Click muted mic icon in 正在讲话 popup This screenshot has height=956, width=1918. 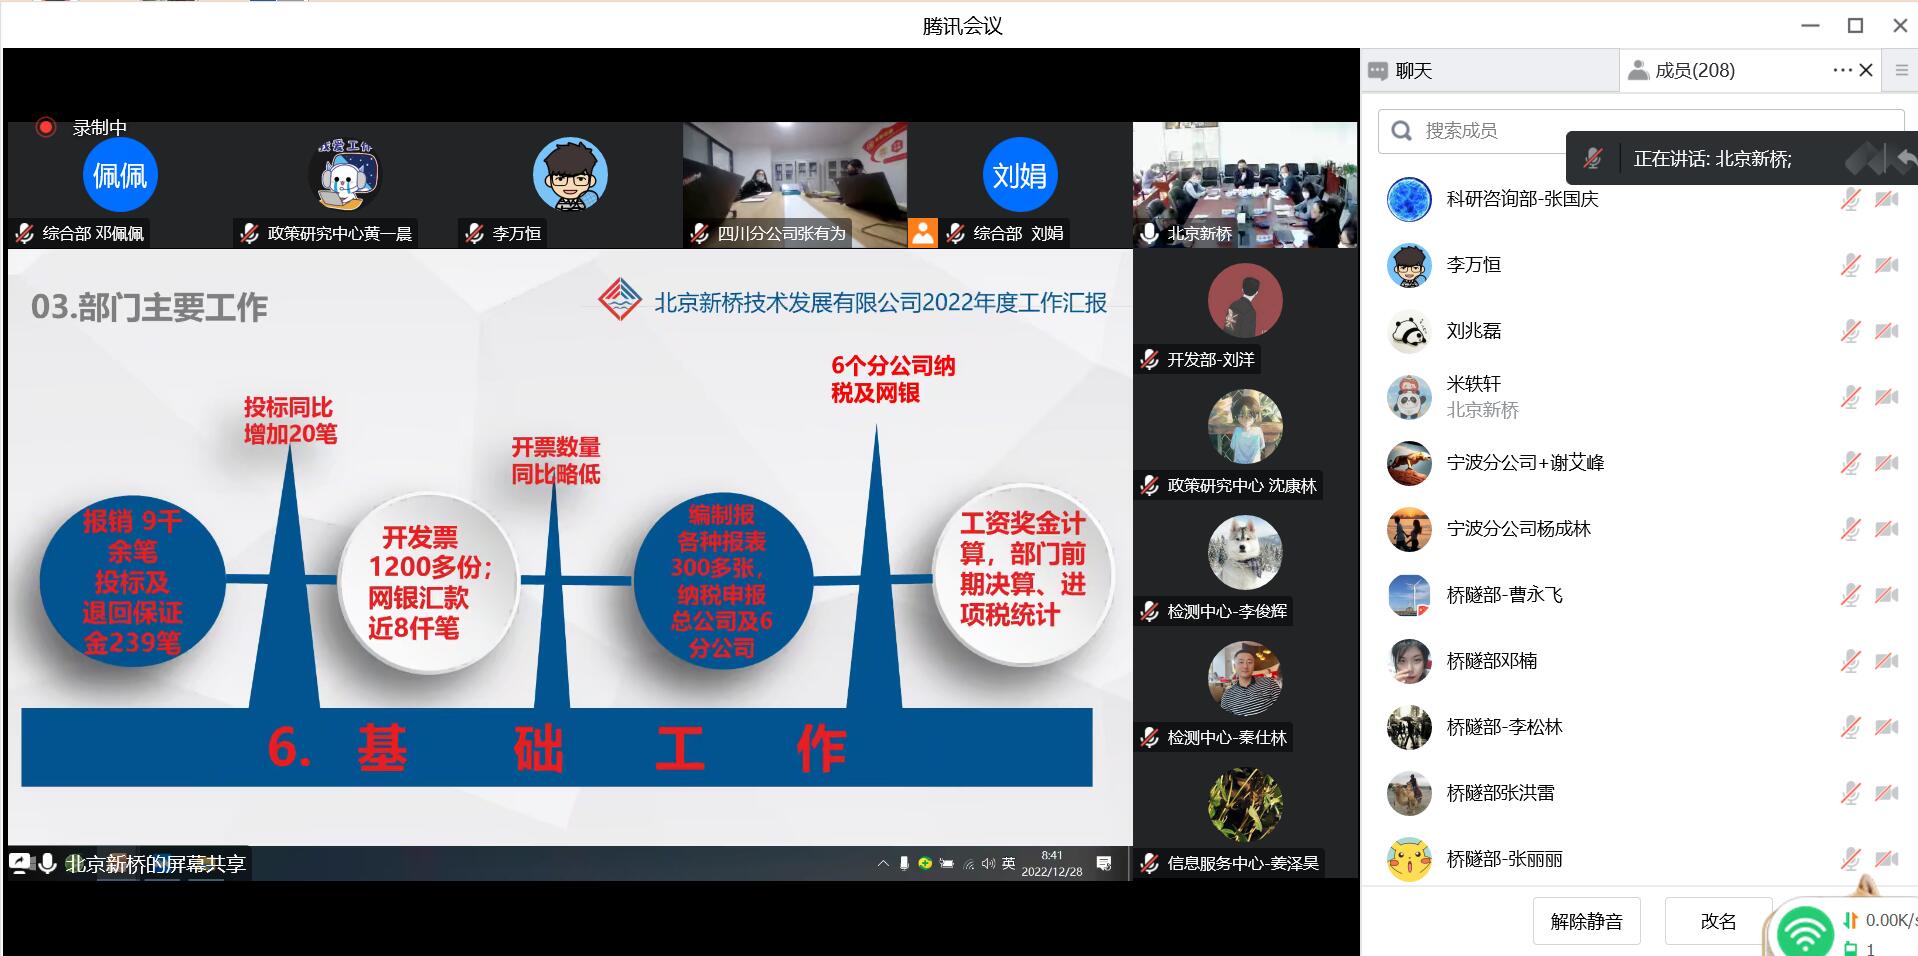coord(1593,158)
